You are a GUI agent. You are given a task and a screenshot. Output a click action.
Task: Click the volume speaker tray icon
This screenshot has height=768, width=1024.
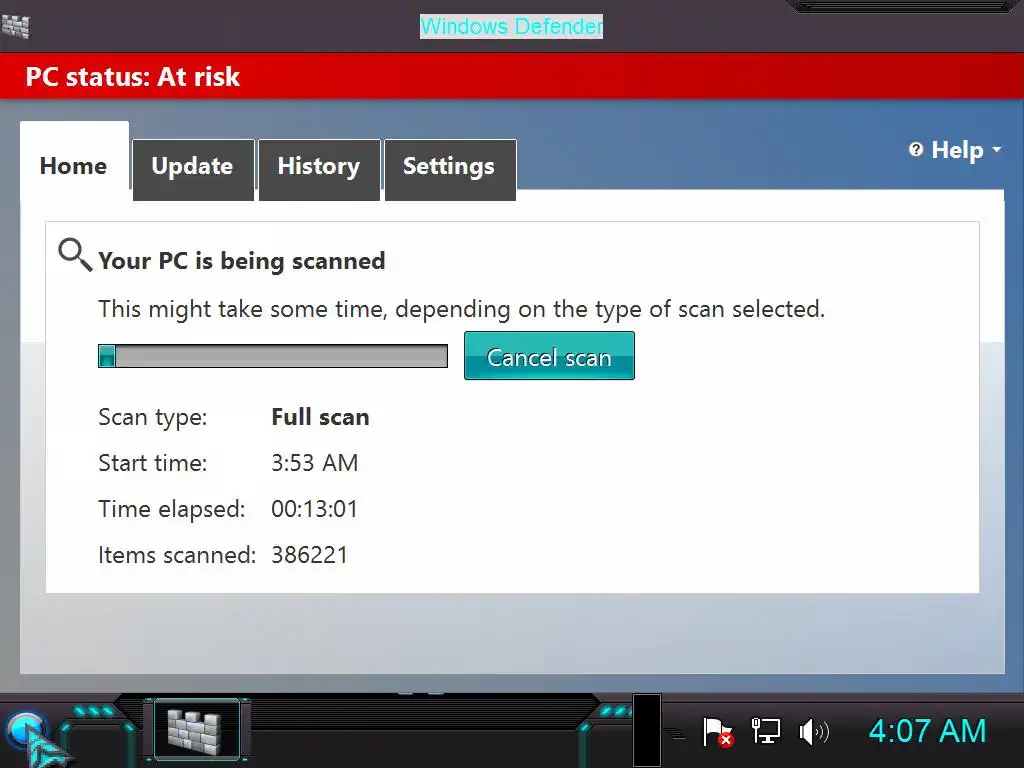[814, 731]
